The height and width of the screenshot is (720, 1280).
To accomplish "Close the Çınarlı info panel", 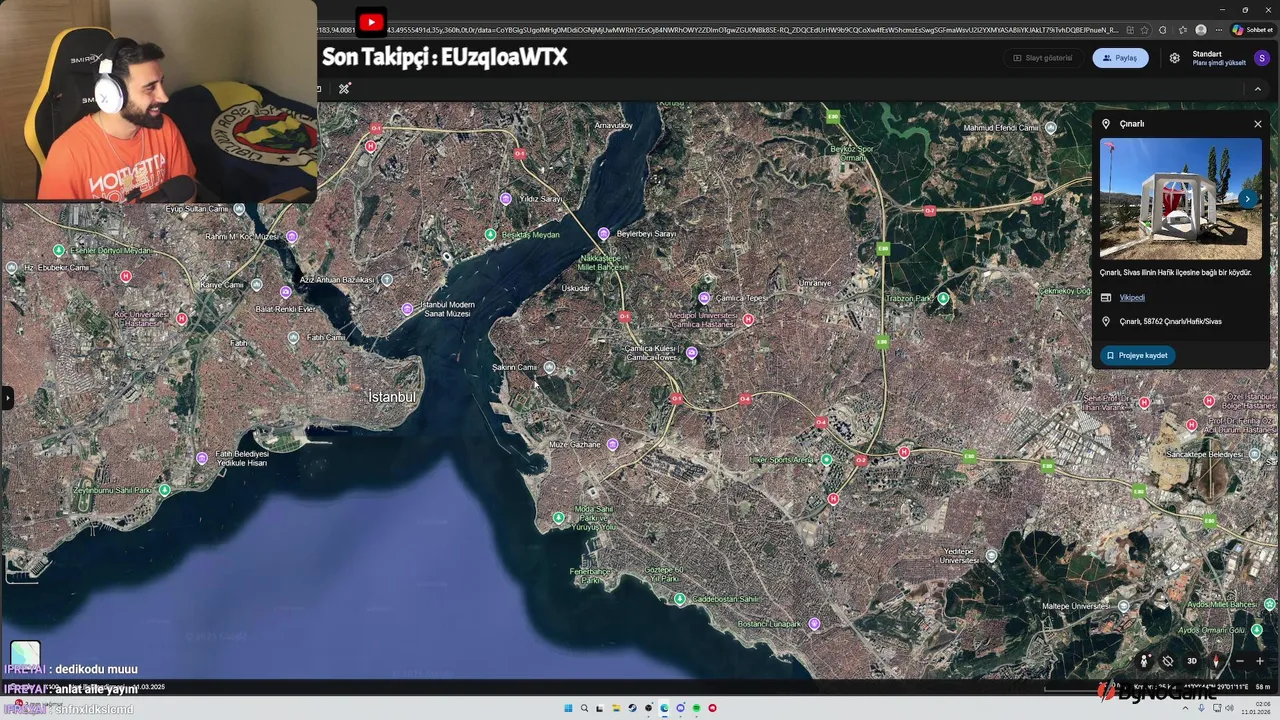I will coord(1257,124).
